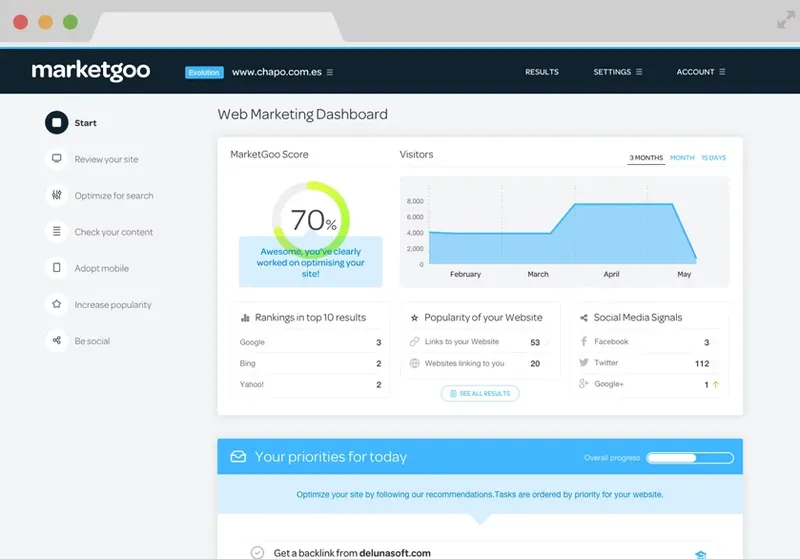Mark the delunasoft.com backlink task as done
800x559 pixels.
click(x=258, y=552)
